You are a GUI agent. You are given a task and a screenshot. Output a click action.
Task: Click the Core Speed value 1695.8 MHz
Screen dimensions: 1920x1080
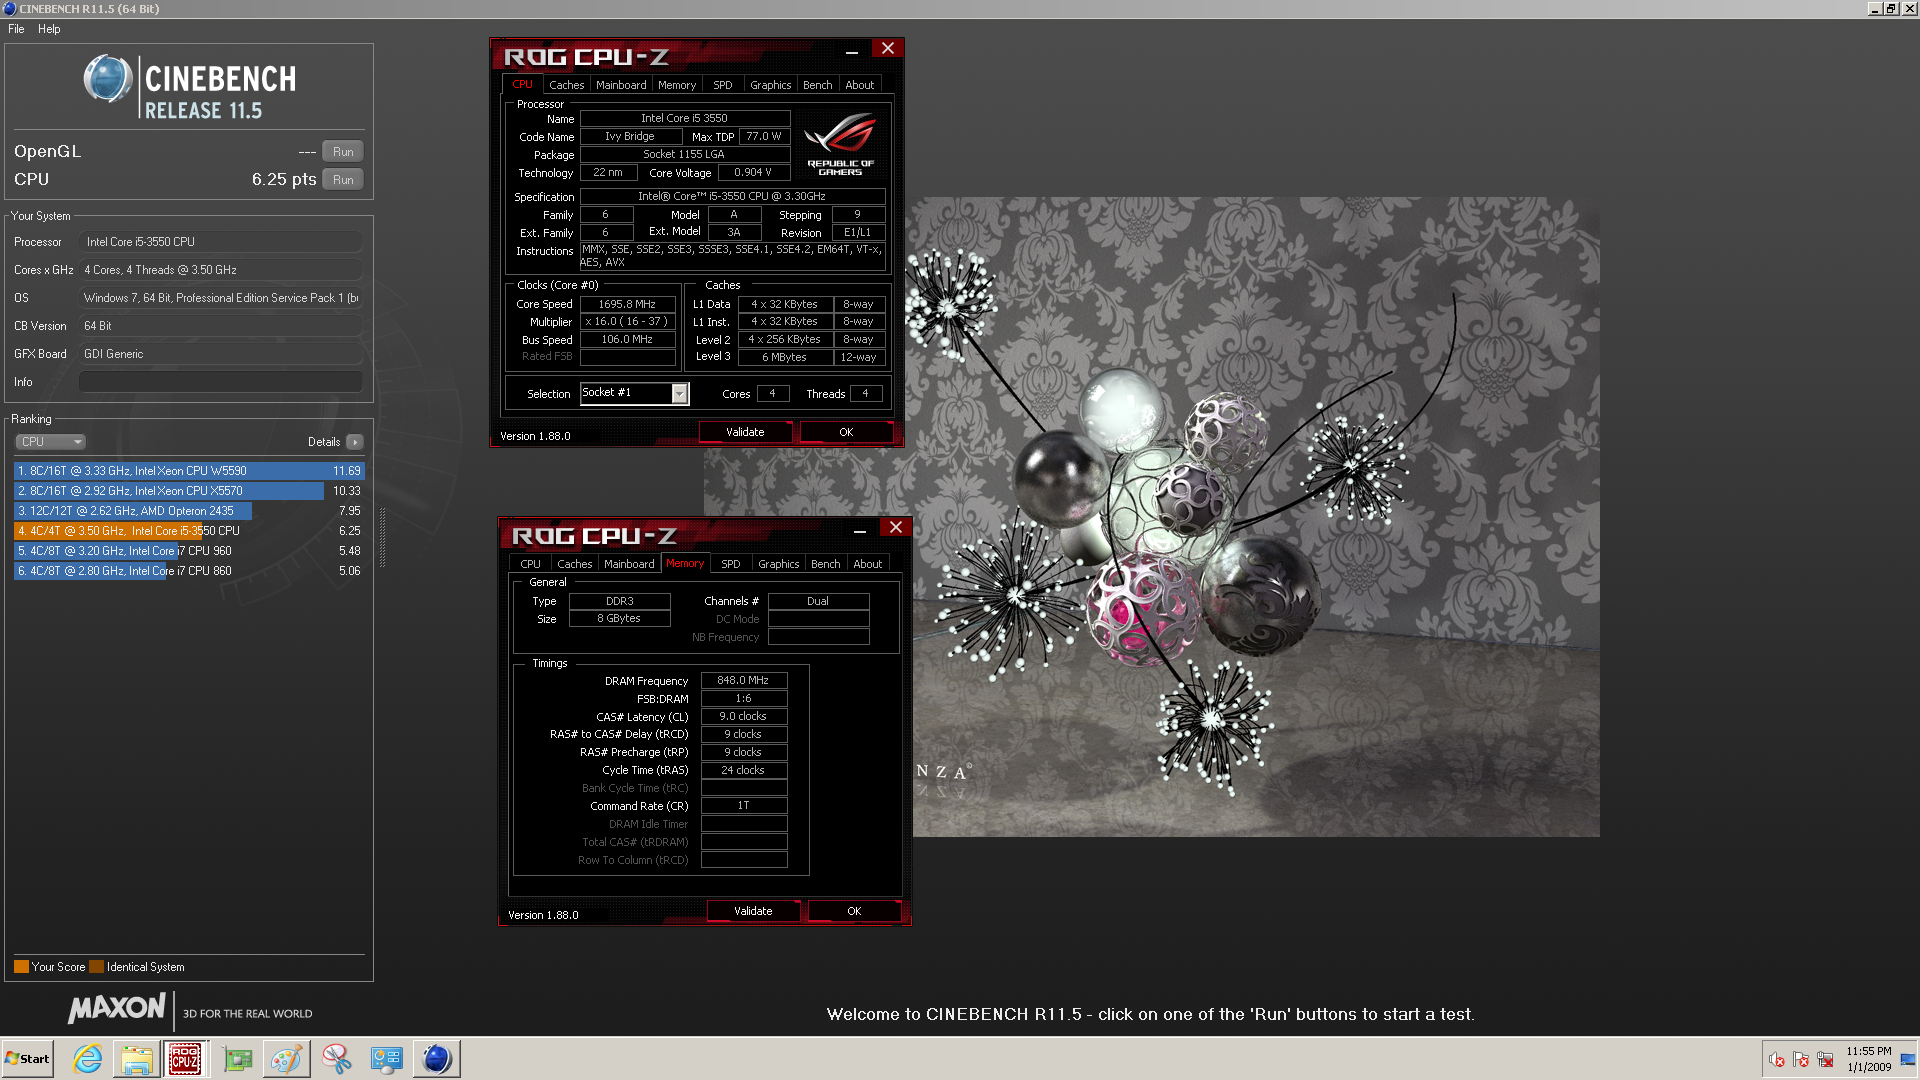pyautogui.click(x=627, y=304)
